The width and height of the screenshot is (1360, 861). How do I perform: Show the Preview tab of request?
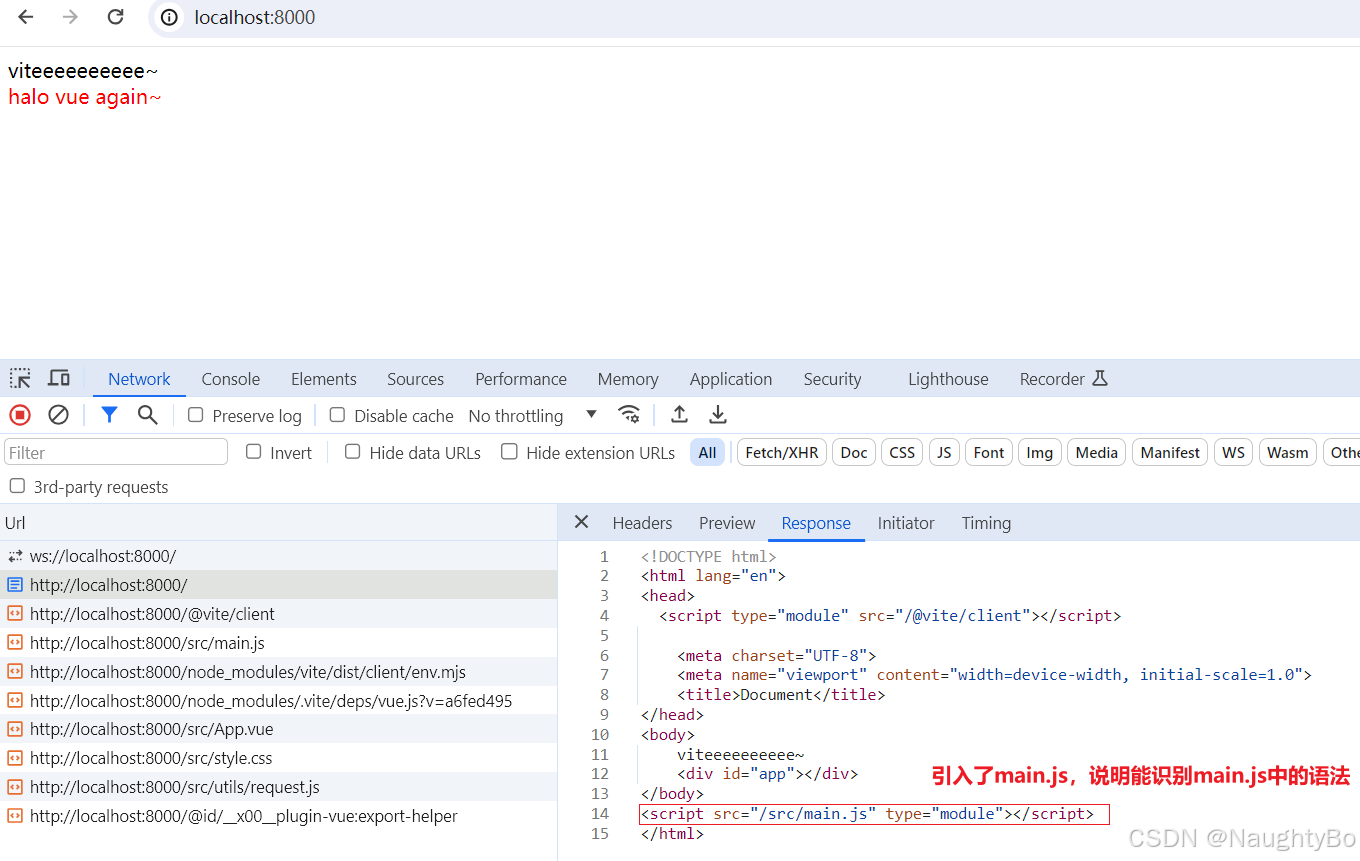[x=727, y=523]
